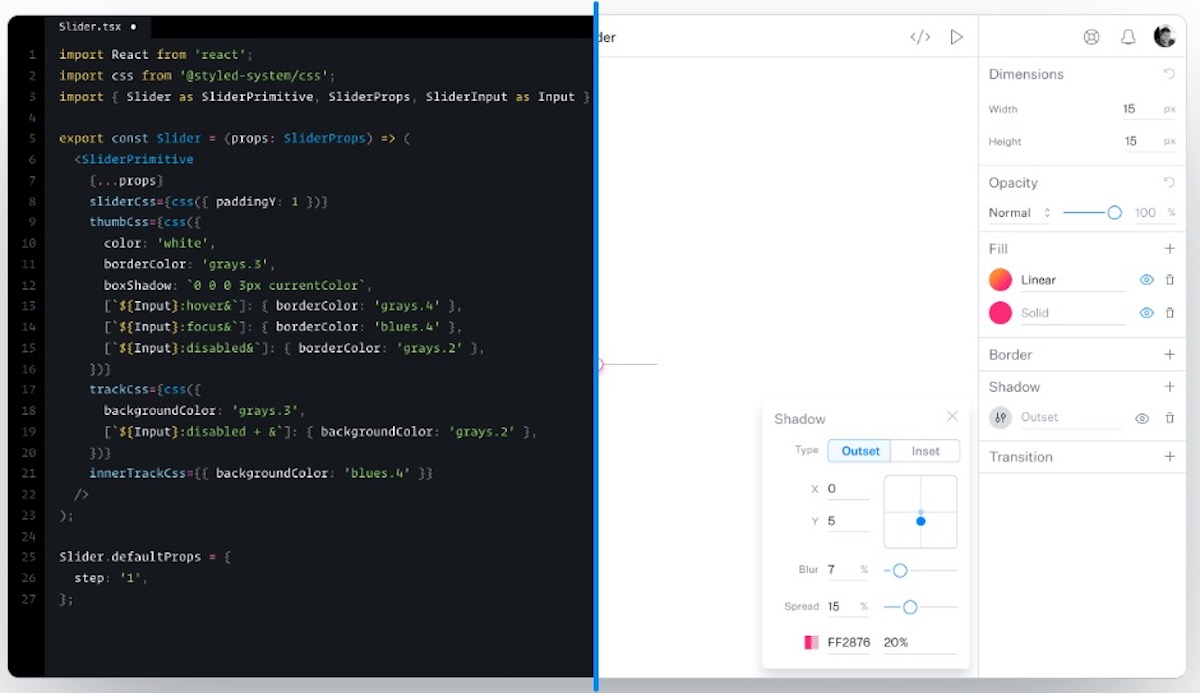Click the Width input field
Viewport: 1200px width, 693px height.
(1128, 108)
